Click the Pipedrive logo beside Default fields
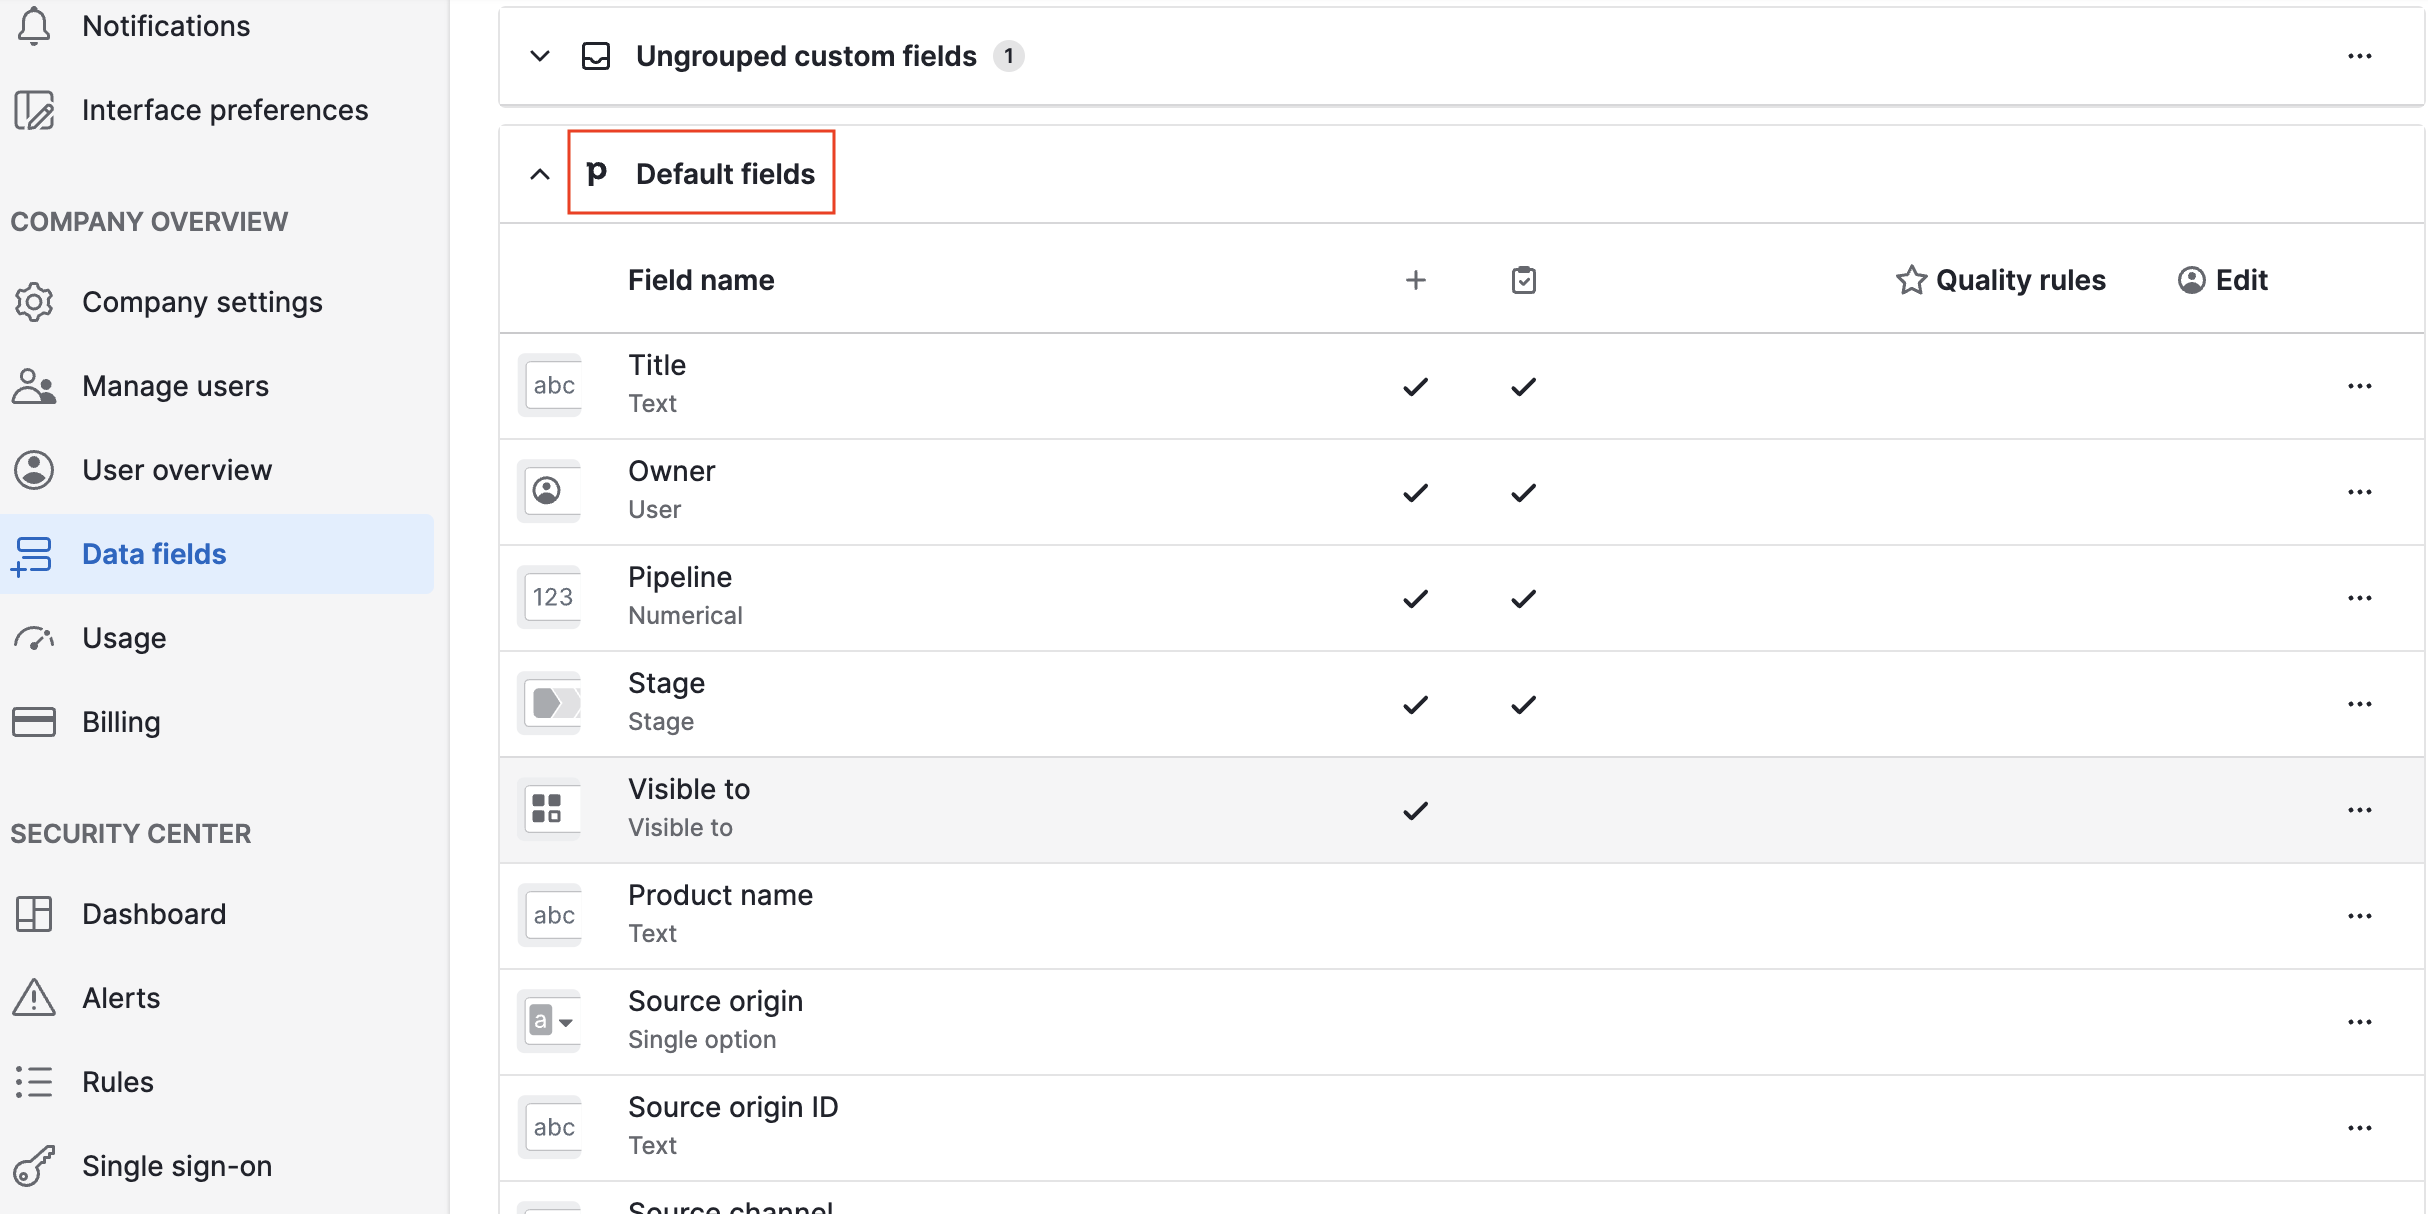Viewport: 2428px width, 1214px height. pos(597,174)
